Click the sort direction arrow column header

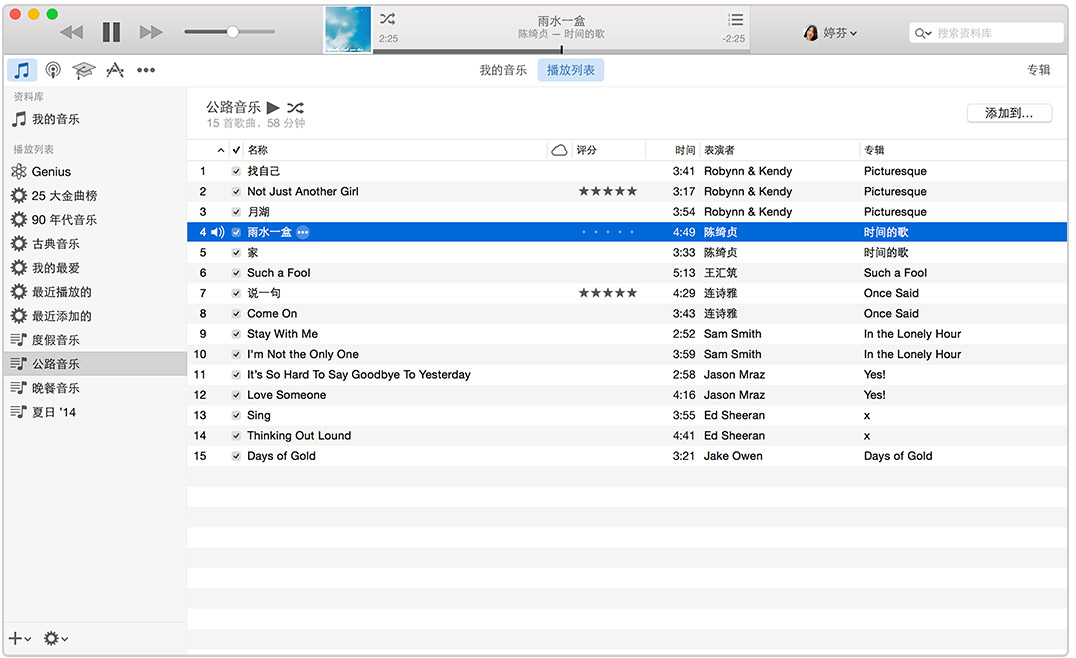pos(220,150)
